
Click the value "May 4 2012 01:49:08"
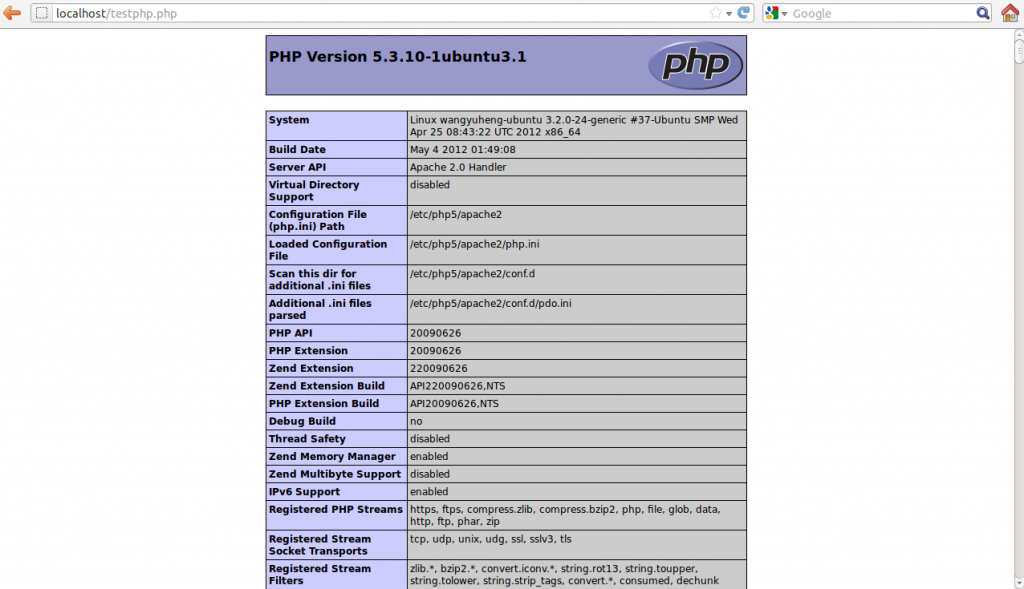point(462,150)
